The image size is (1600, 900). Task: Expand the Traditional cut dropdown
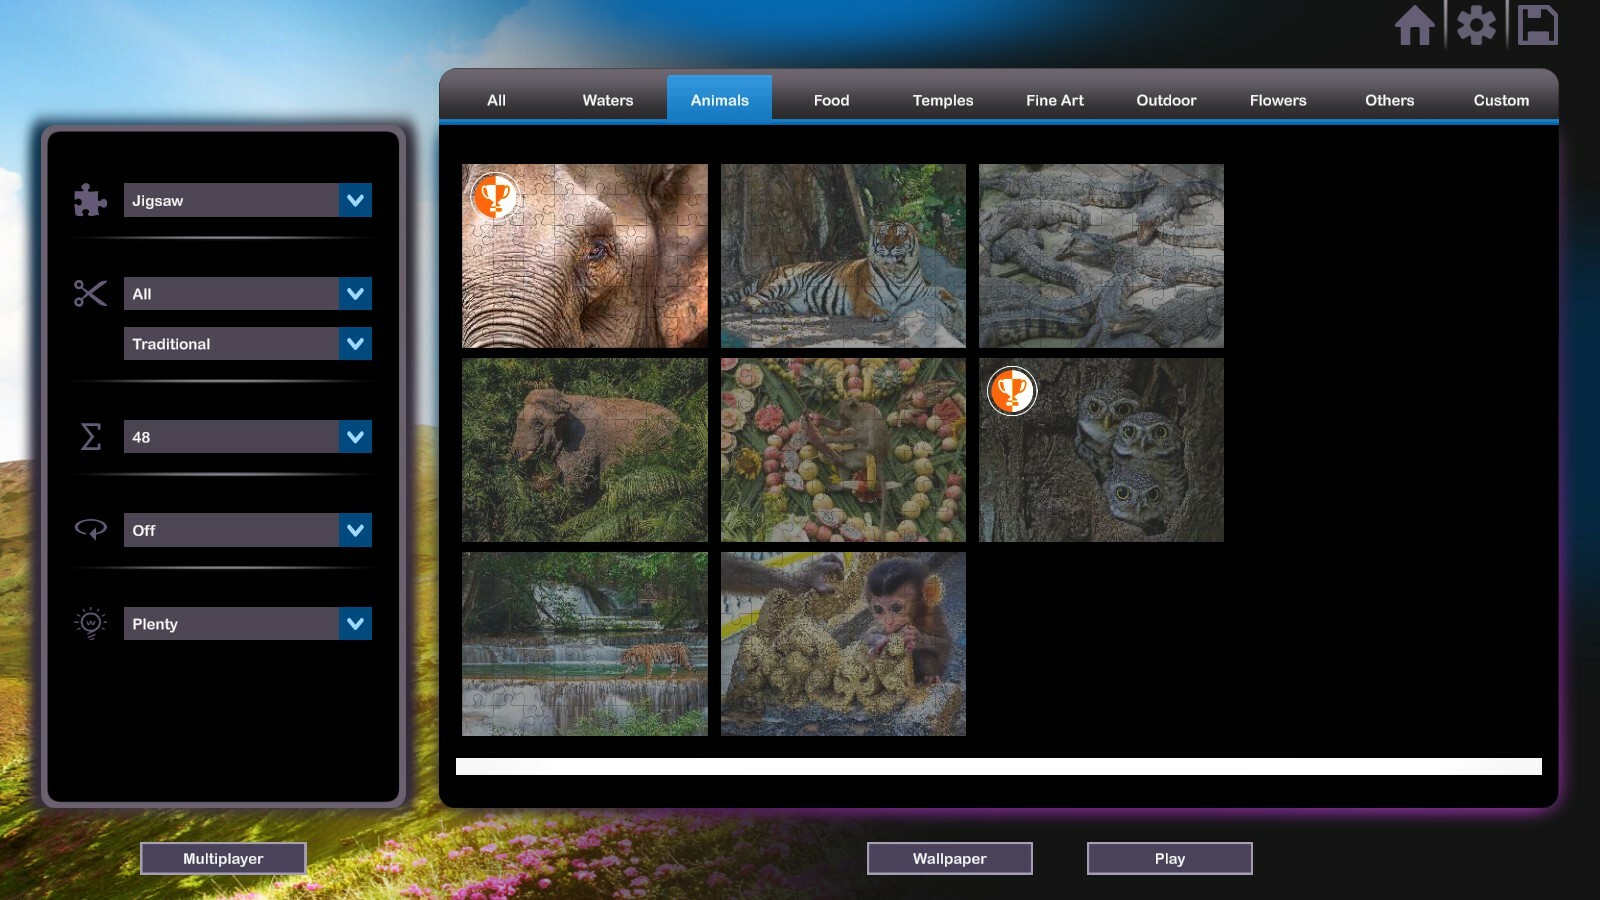click(247, 343)
